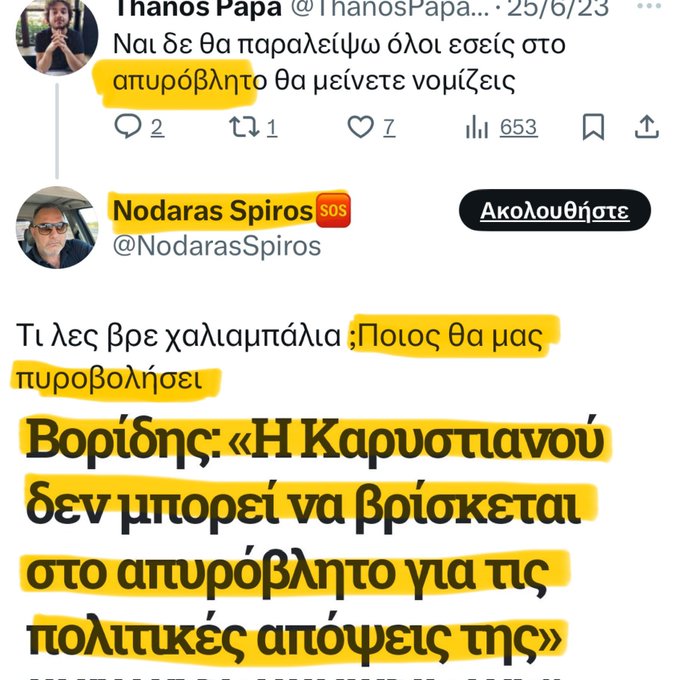Like the Thanos Papa tweet
The width and height of the screenshot is (680, 680).
pyautogui.click(x=359, y=127)
